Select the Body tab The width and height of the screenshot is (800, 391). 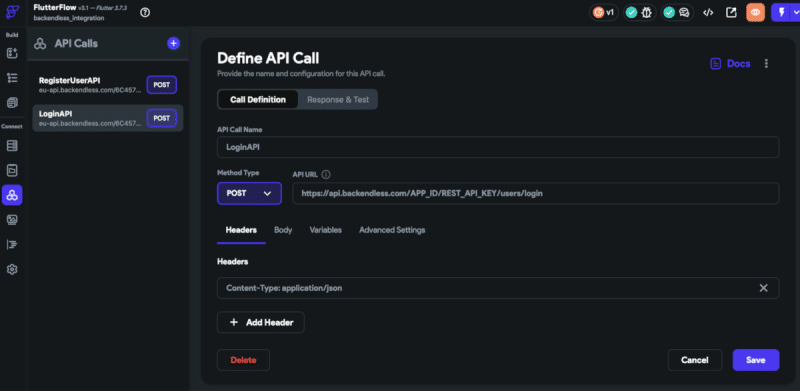pos(283,230)
